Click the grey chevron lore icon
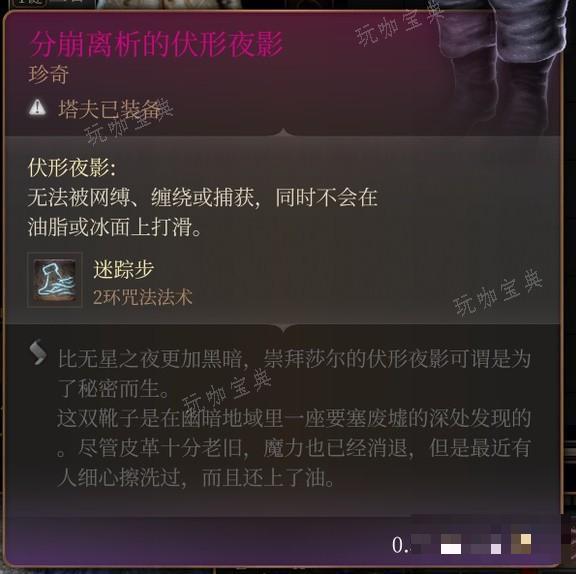The height and width of the screenshot is (574, 576). (38, 352)
